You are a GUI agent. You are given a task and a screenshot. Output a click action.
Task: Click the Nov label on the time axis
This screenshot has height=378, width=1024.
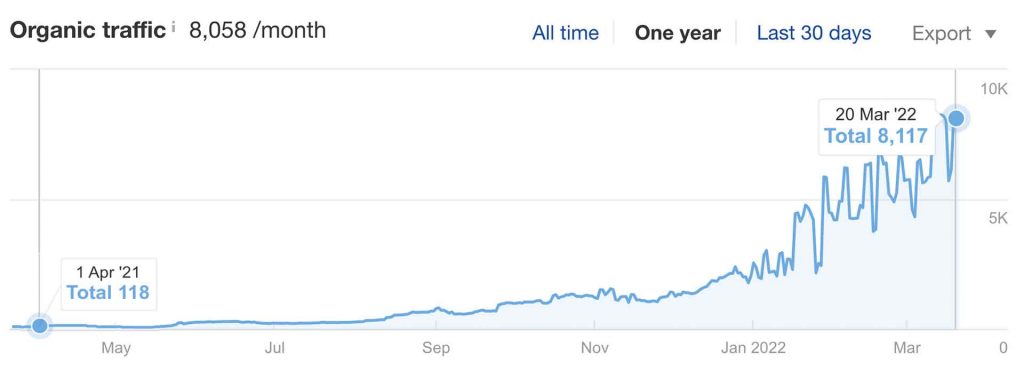(x=595, y=348)
